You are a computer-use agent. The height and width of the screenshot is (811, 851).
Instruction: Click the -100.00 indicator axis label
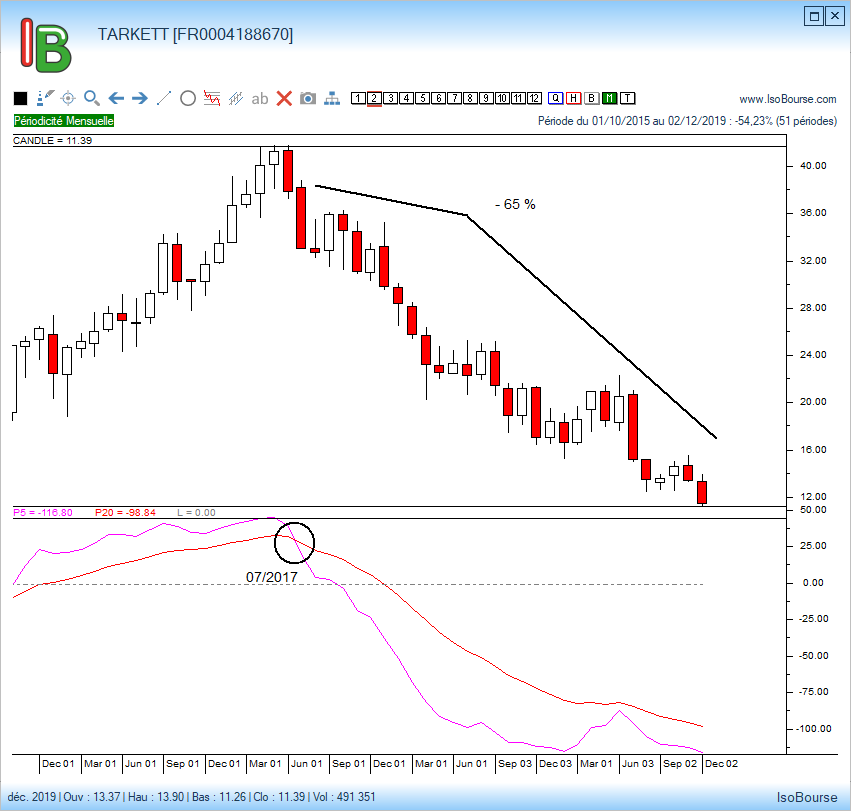813,728
